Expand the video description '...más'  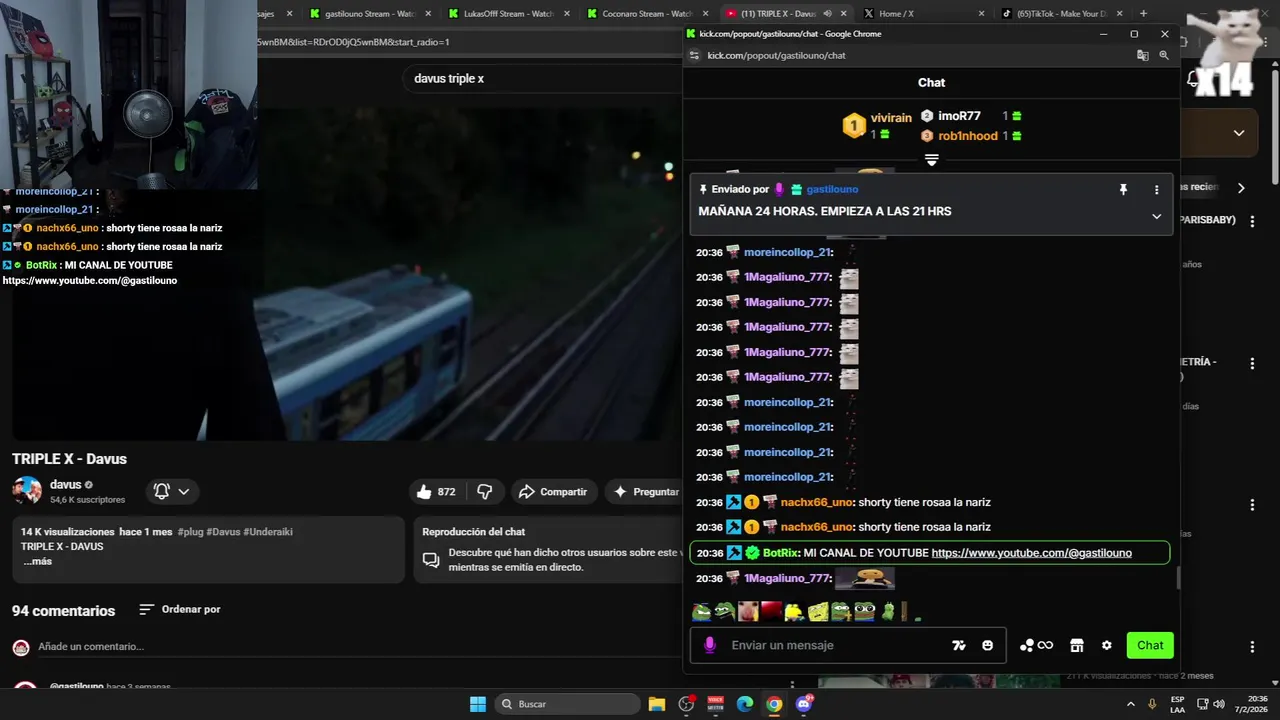[37, 561]
